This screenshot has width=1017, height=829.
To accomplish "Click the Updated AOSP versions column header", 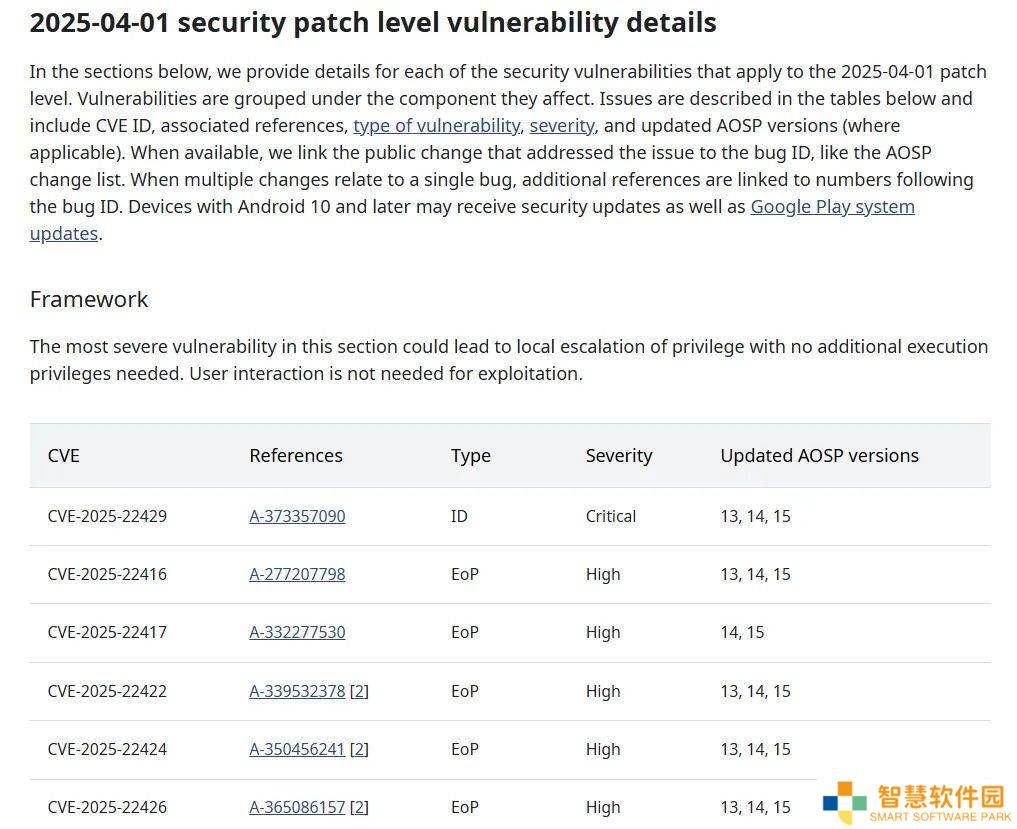I will 819,456.
